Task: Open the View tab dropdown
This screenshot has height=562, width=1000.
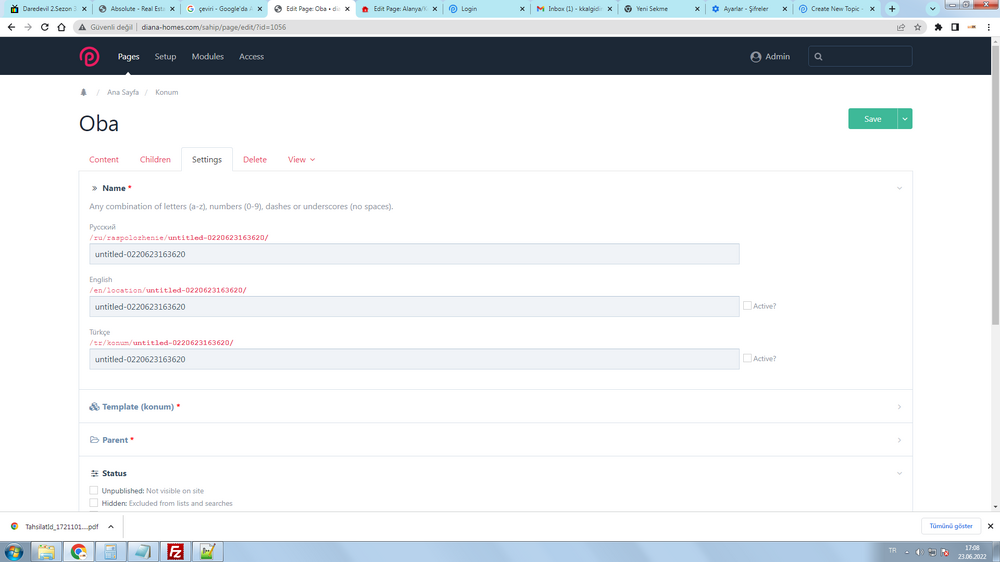Action: pyautogui.click(x=301, y=160)
